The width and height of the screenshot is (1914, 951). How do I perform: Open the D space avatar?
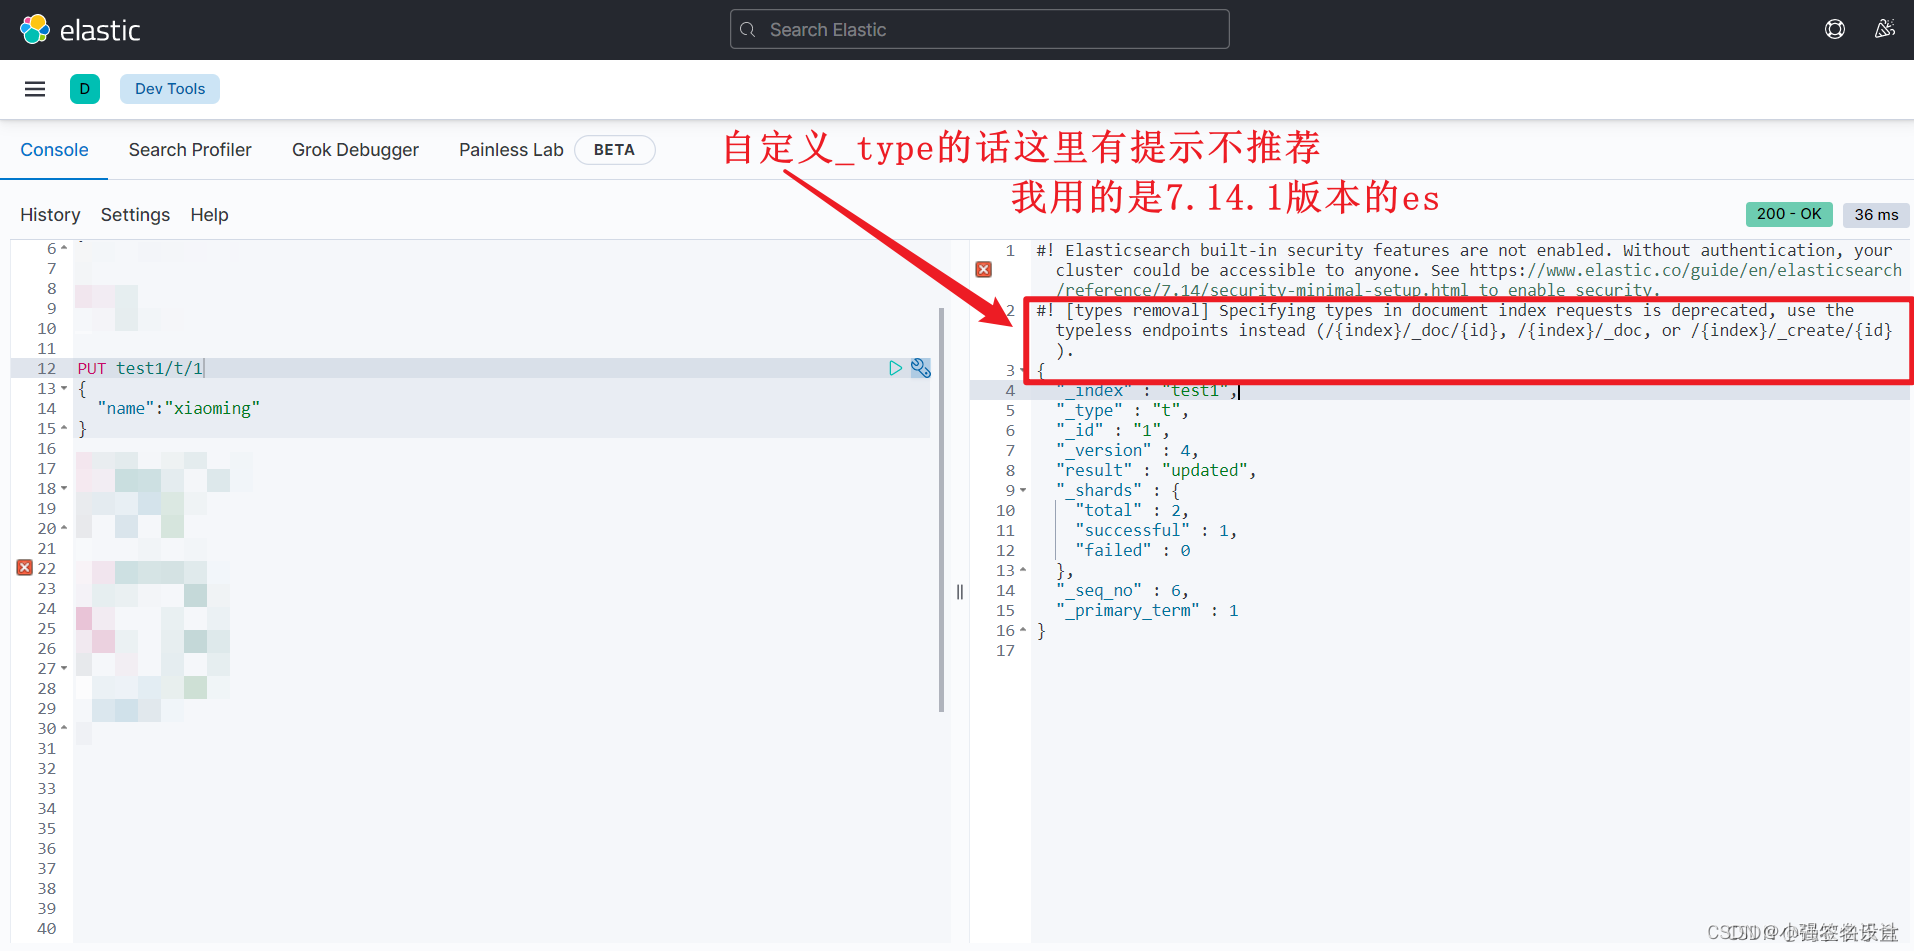click(x=85, y=89)
